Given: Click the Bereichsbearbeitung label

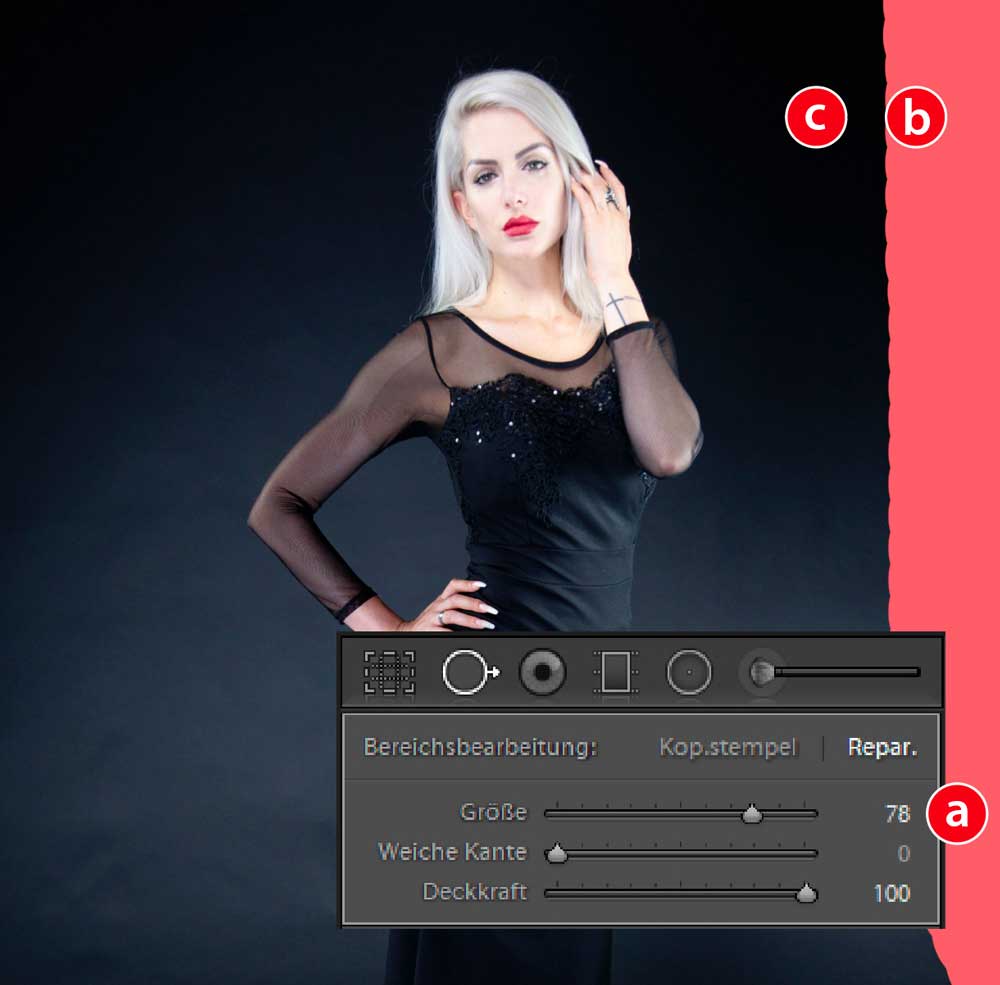Looking at the screenshot, I should coord(480,747).
